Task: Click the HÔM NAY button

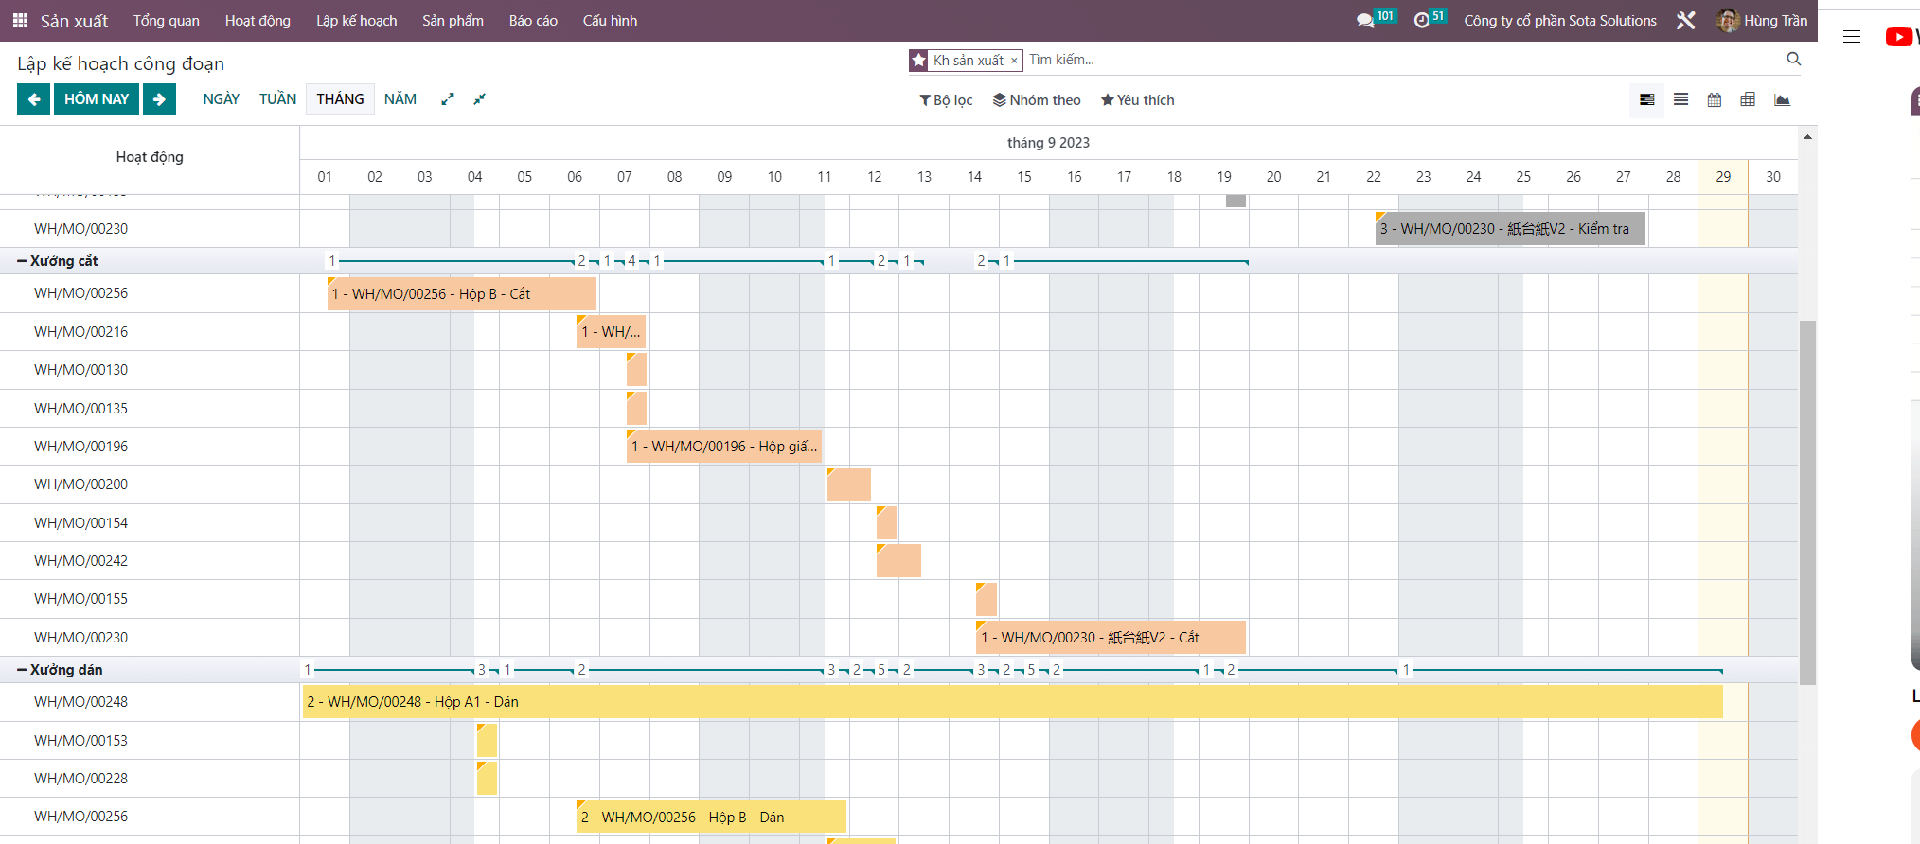Action: point(96,99)
